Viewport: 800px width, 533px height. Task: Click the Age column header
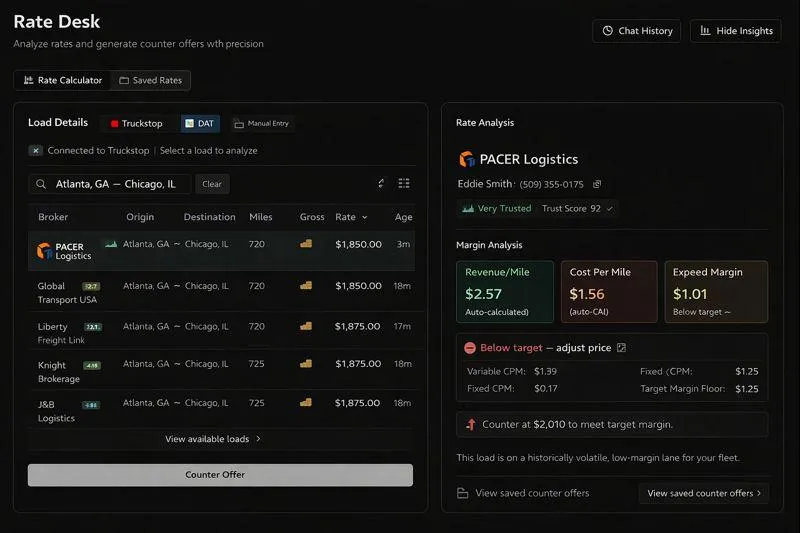tap(403, 217)
